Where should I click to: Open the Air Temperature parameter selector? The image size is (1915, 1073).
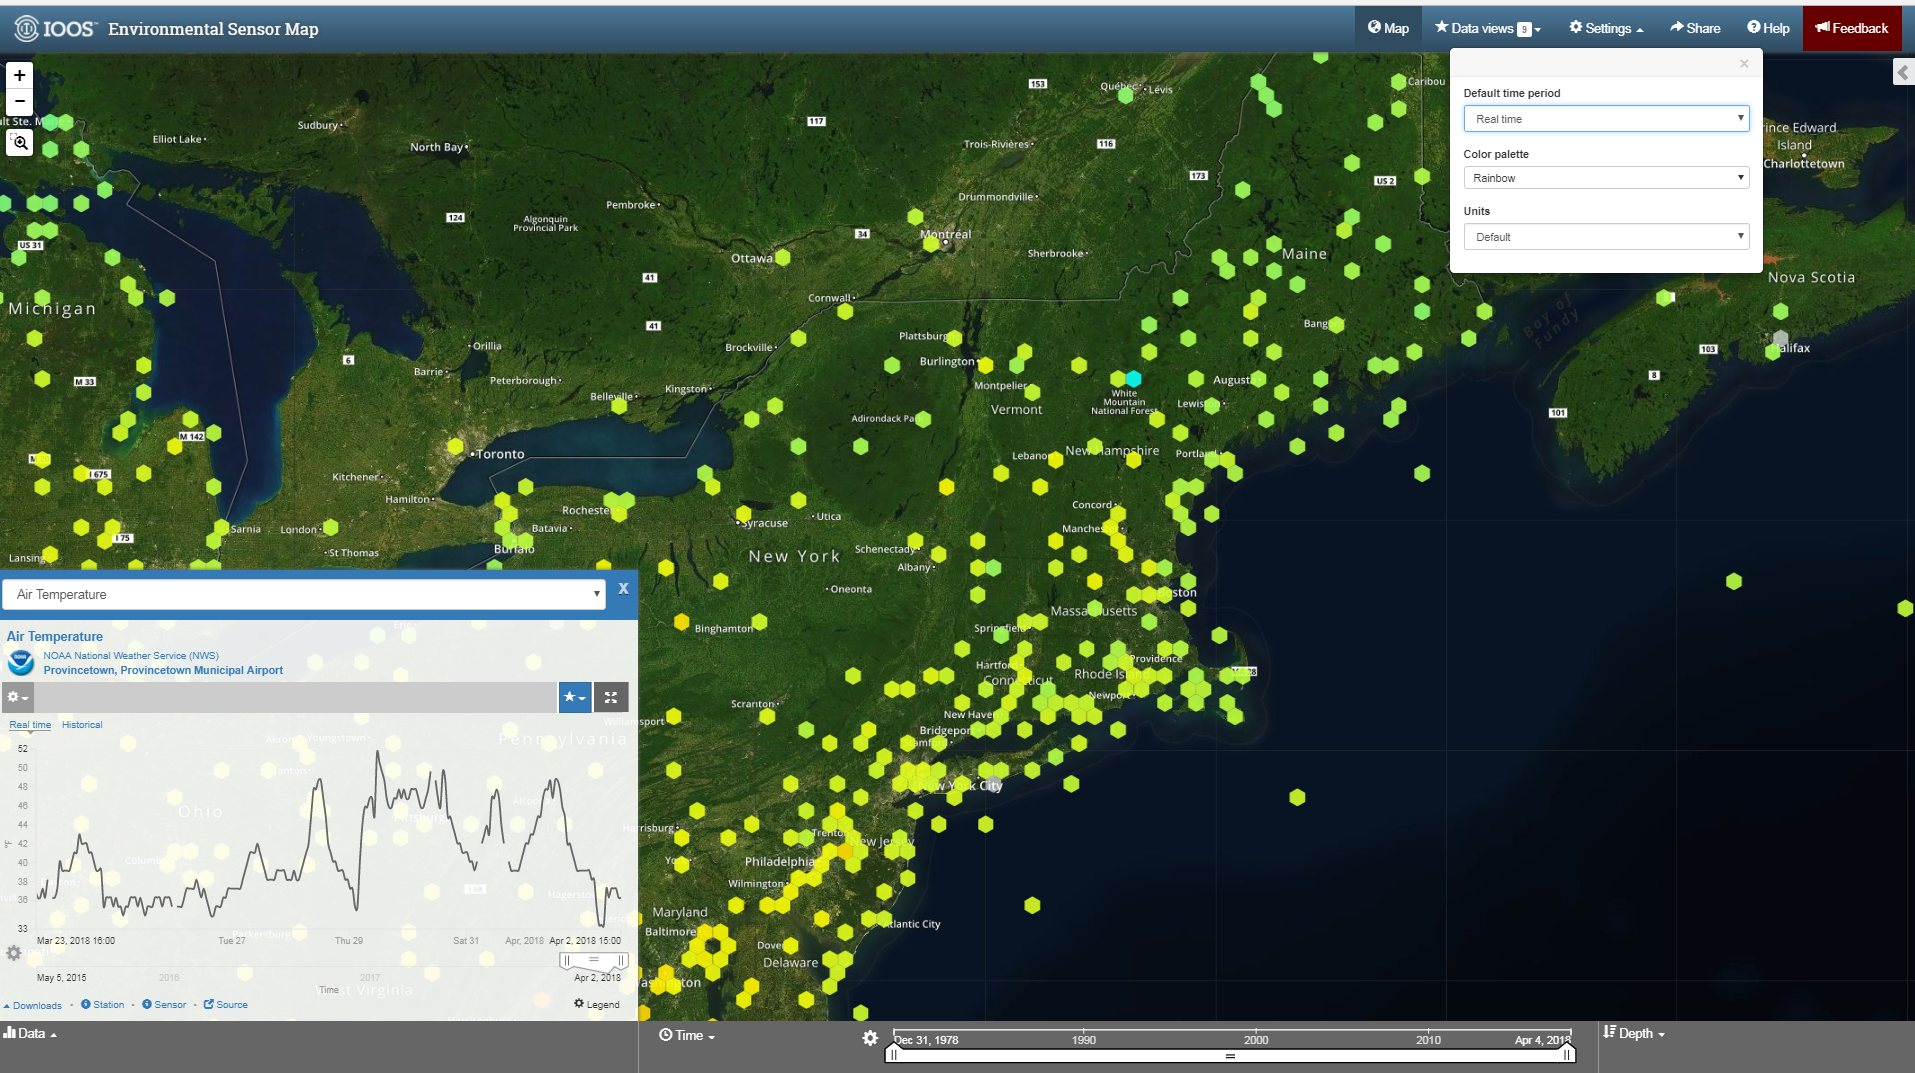click(304, 594)
